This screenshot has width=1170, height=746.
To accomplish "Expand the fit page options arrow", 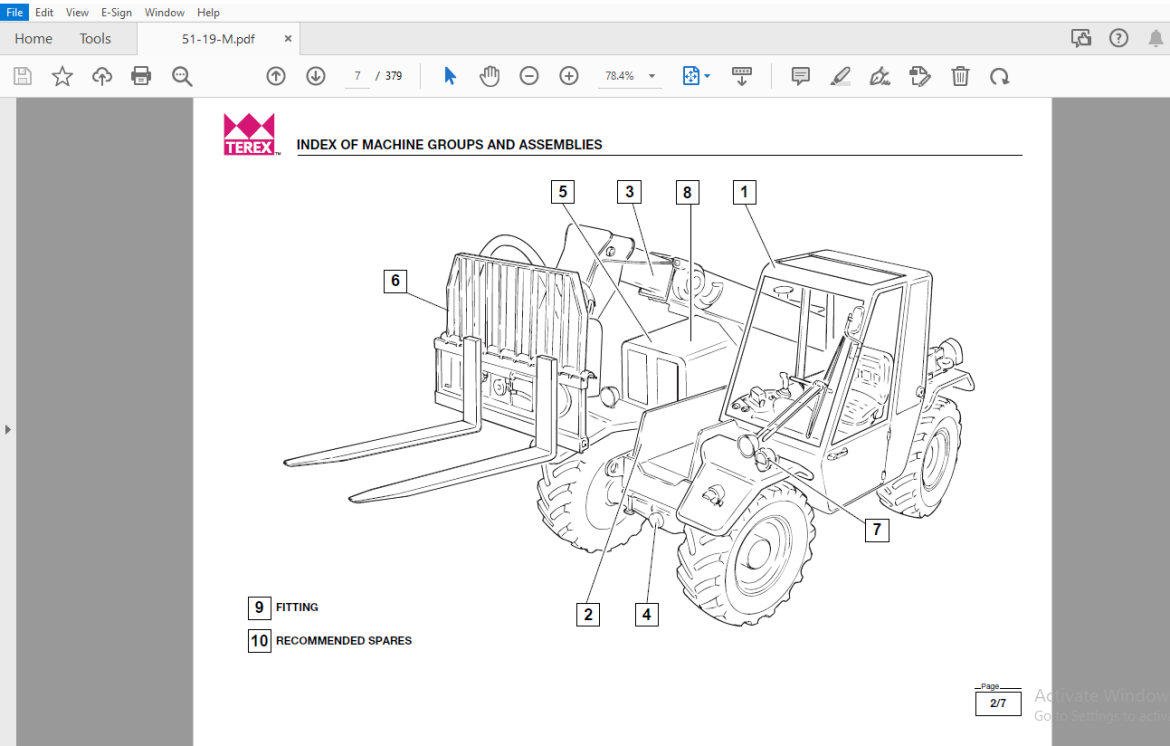I will coord(707,76).
